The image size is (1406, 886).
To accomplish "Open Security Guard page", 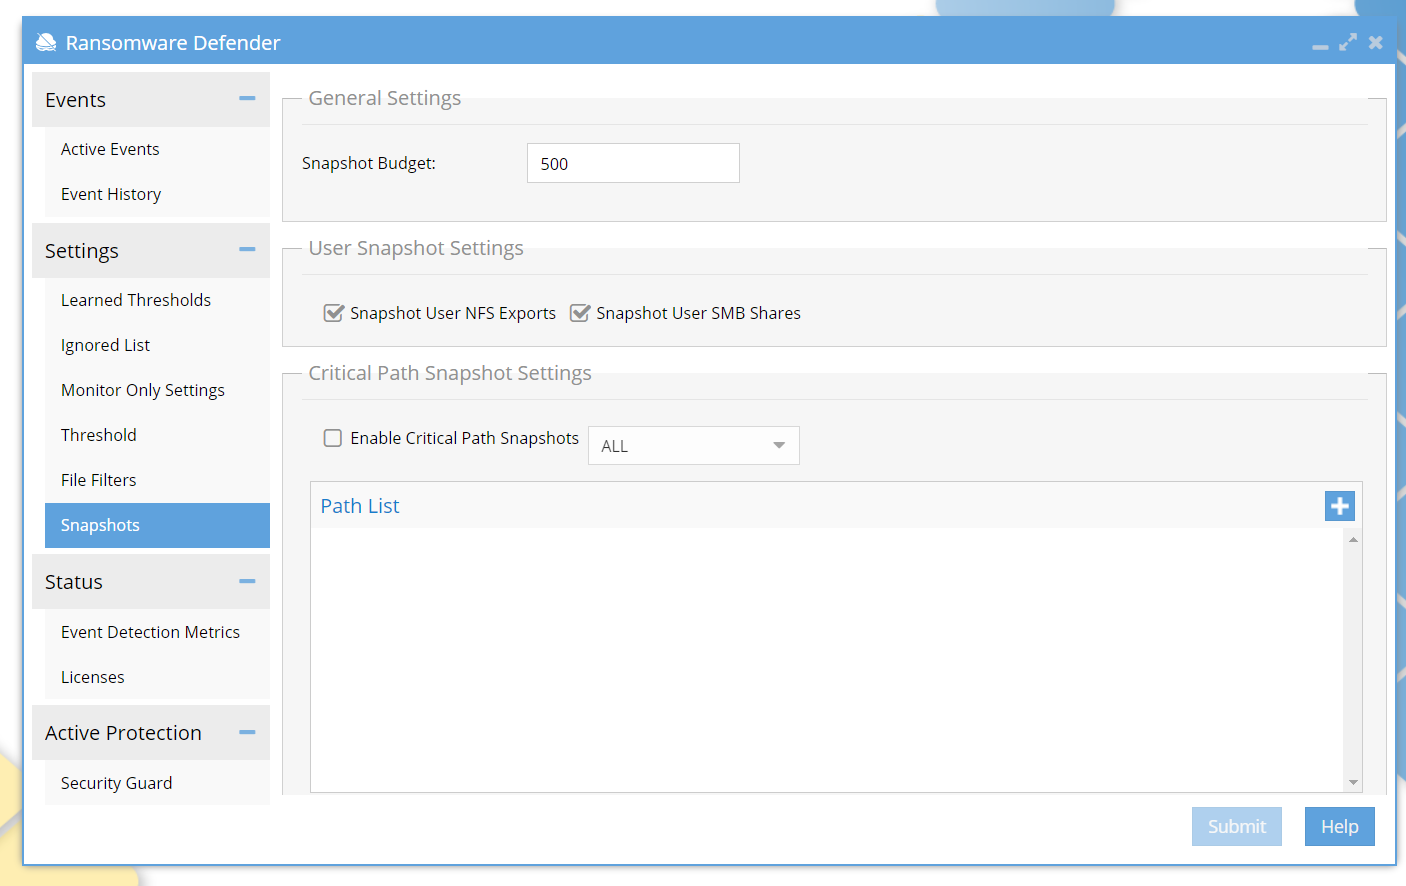I will coord(157,783).
